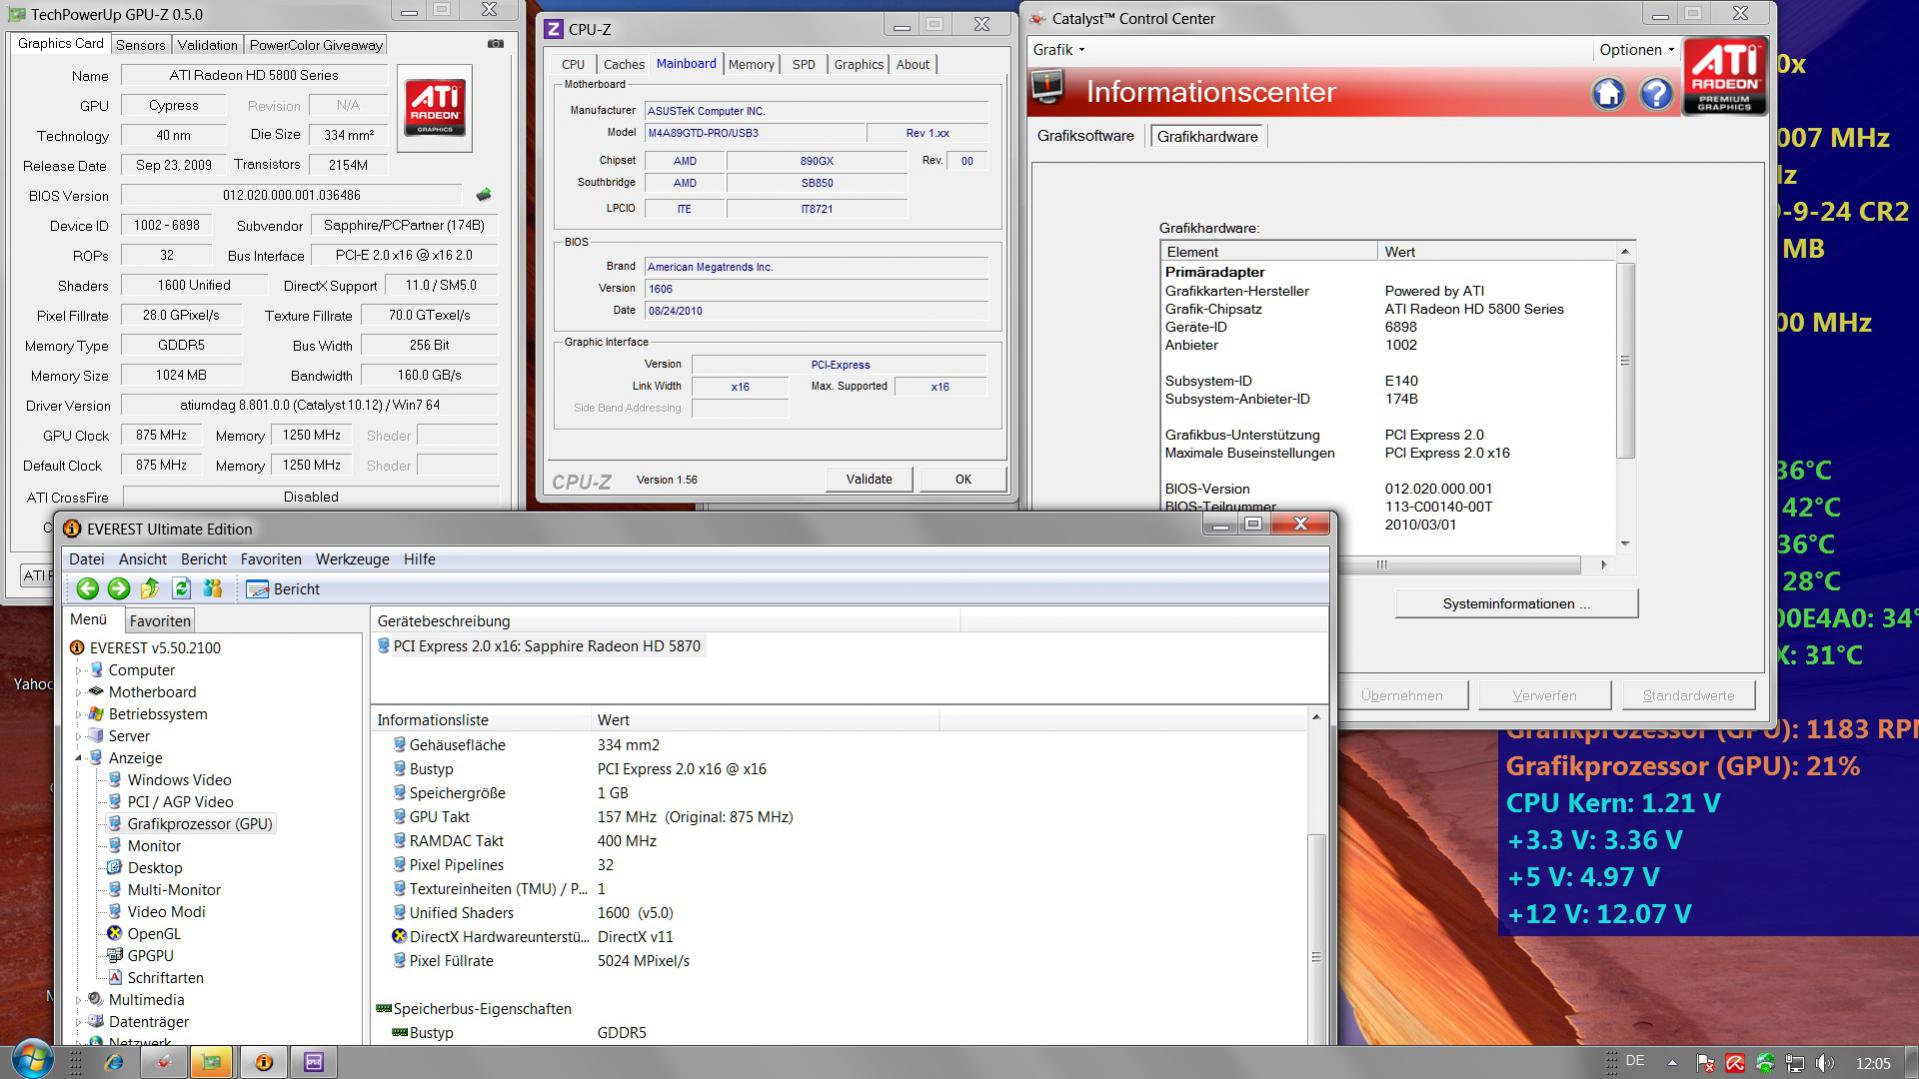Viewport: 1919px width, 1079px height.
Task: Open the SPD tab in CPU-Z
Action: click(803, 64)
